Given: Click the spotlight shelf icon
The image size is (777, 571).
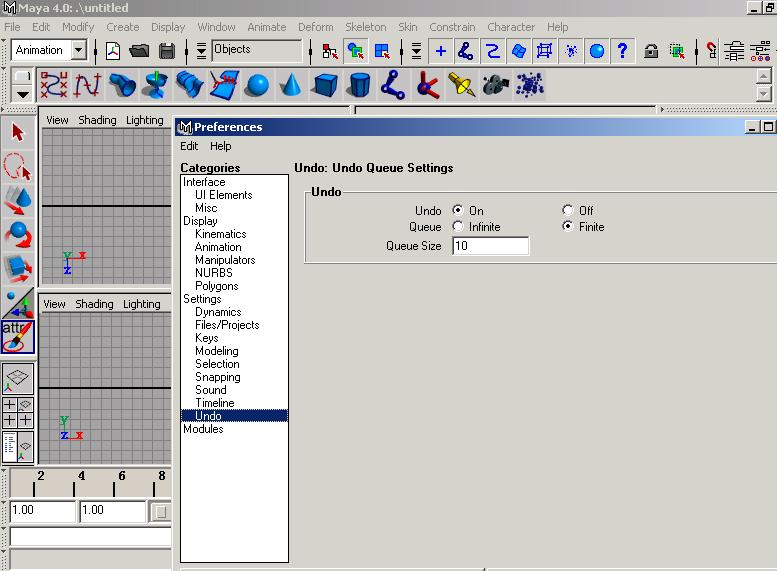Looking at the screenshot, I should [x=461, y=85].
